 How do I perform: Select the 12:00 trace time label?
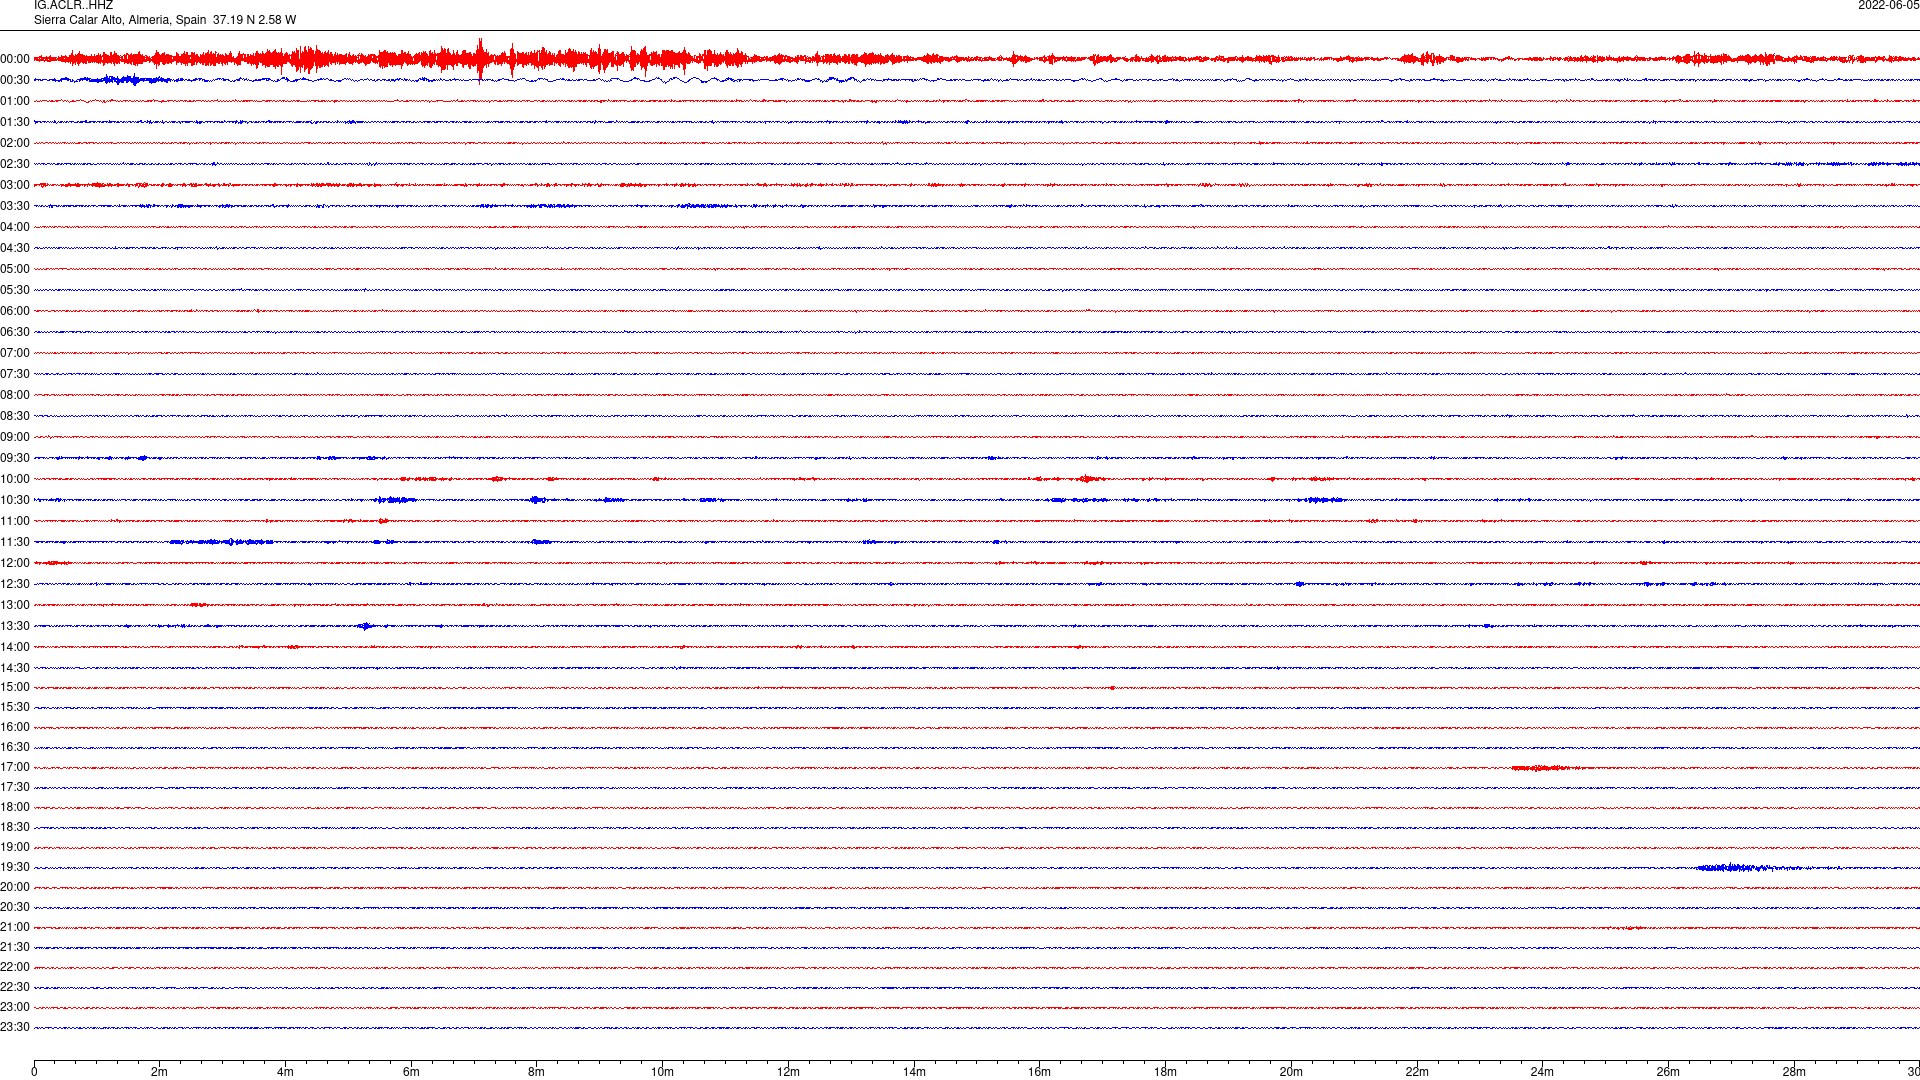tap(15, 563)
